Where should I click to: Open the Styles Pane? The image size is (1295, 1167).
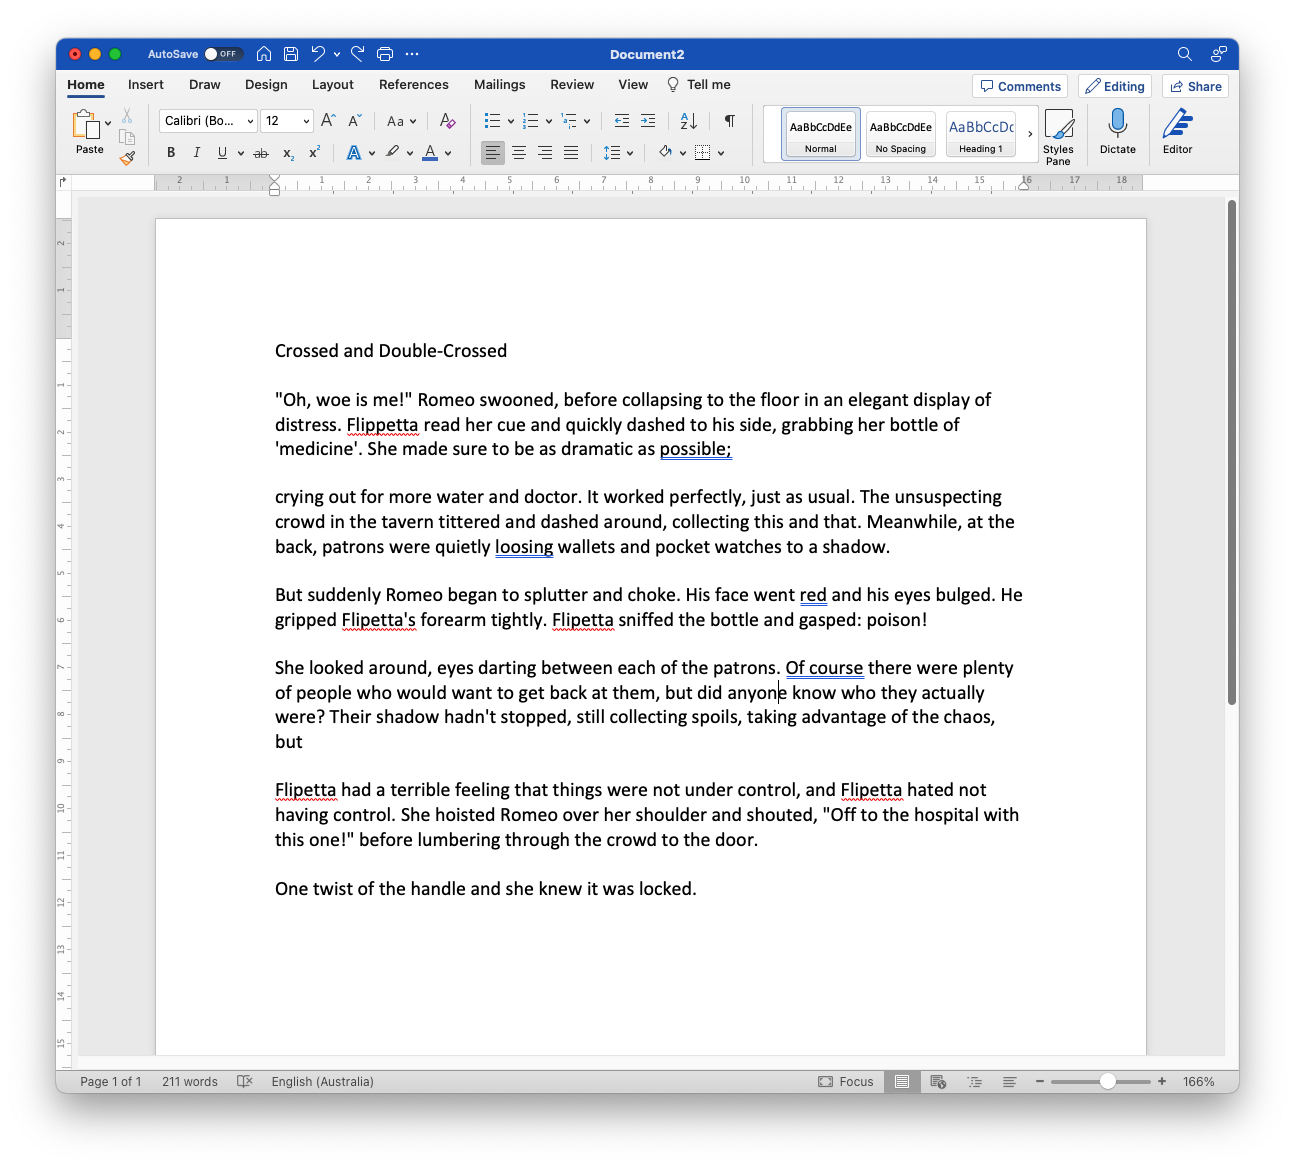(1058, 137)
